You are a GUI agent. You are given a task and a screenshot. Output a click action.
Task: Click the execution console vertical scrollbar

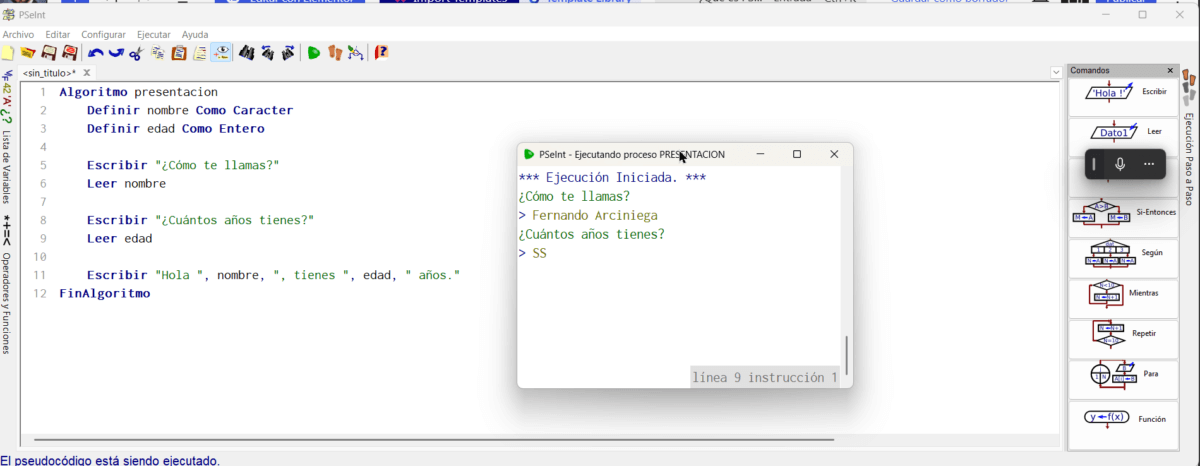[x=847, y=355]
